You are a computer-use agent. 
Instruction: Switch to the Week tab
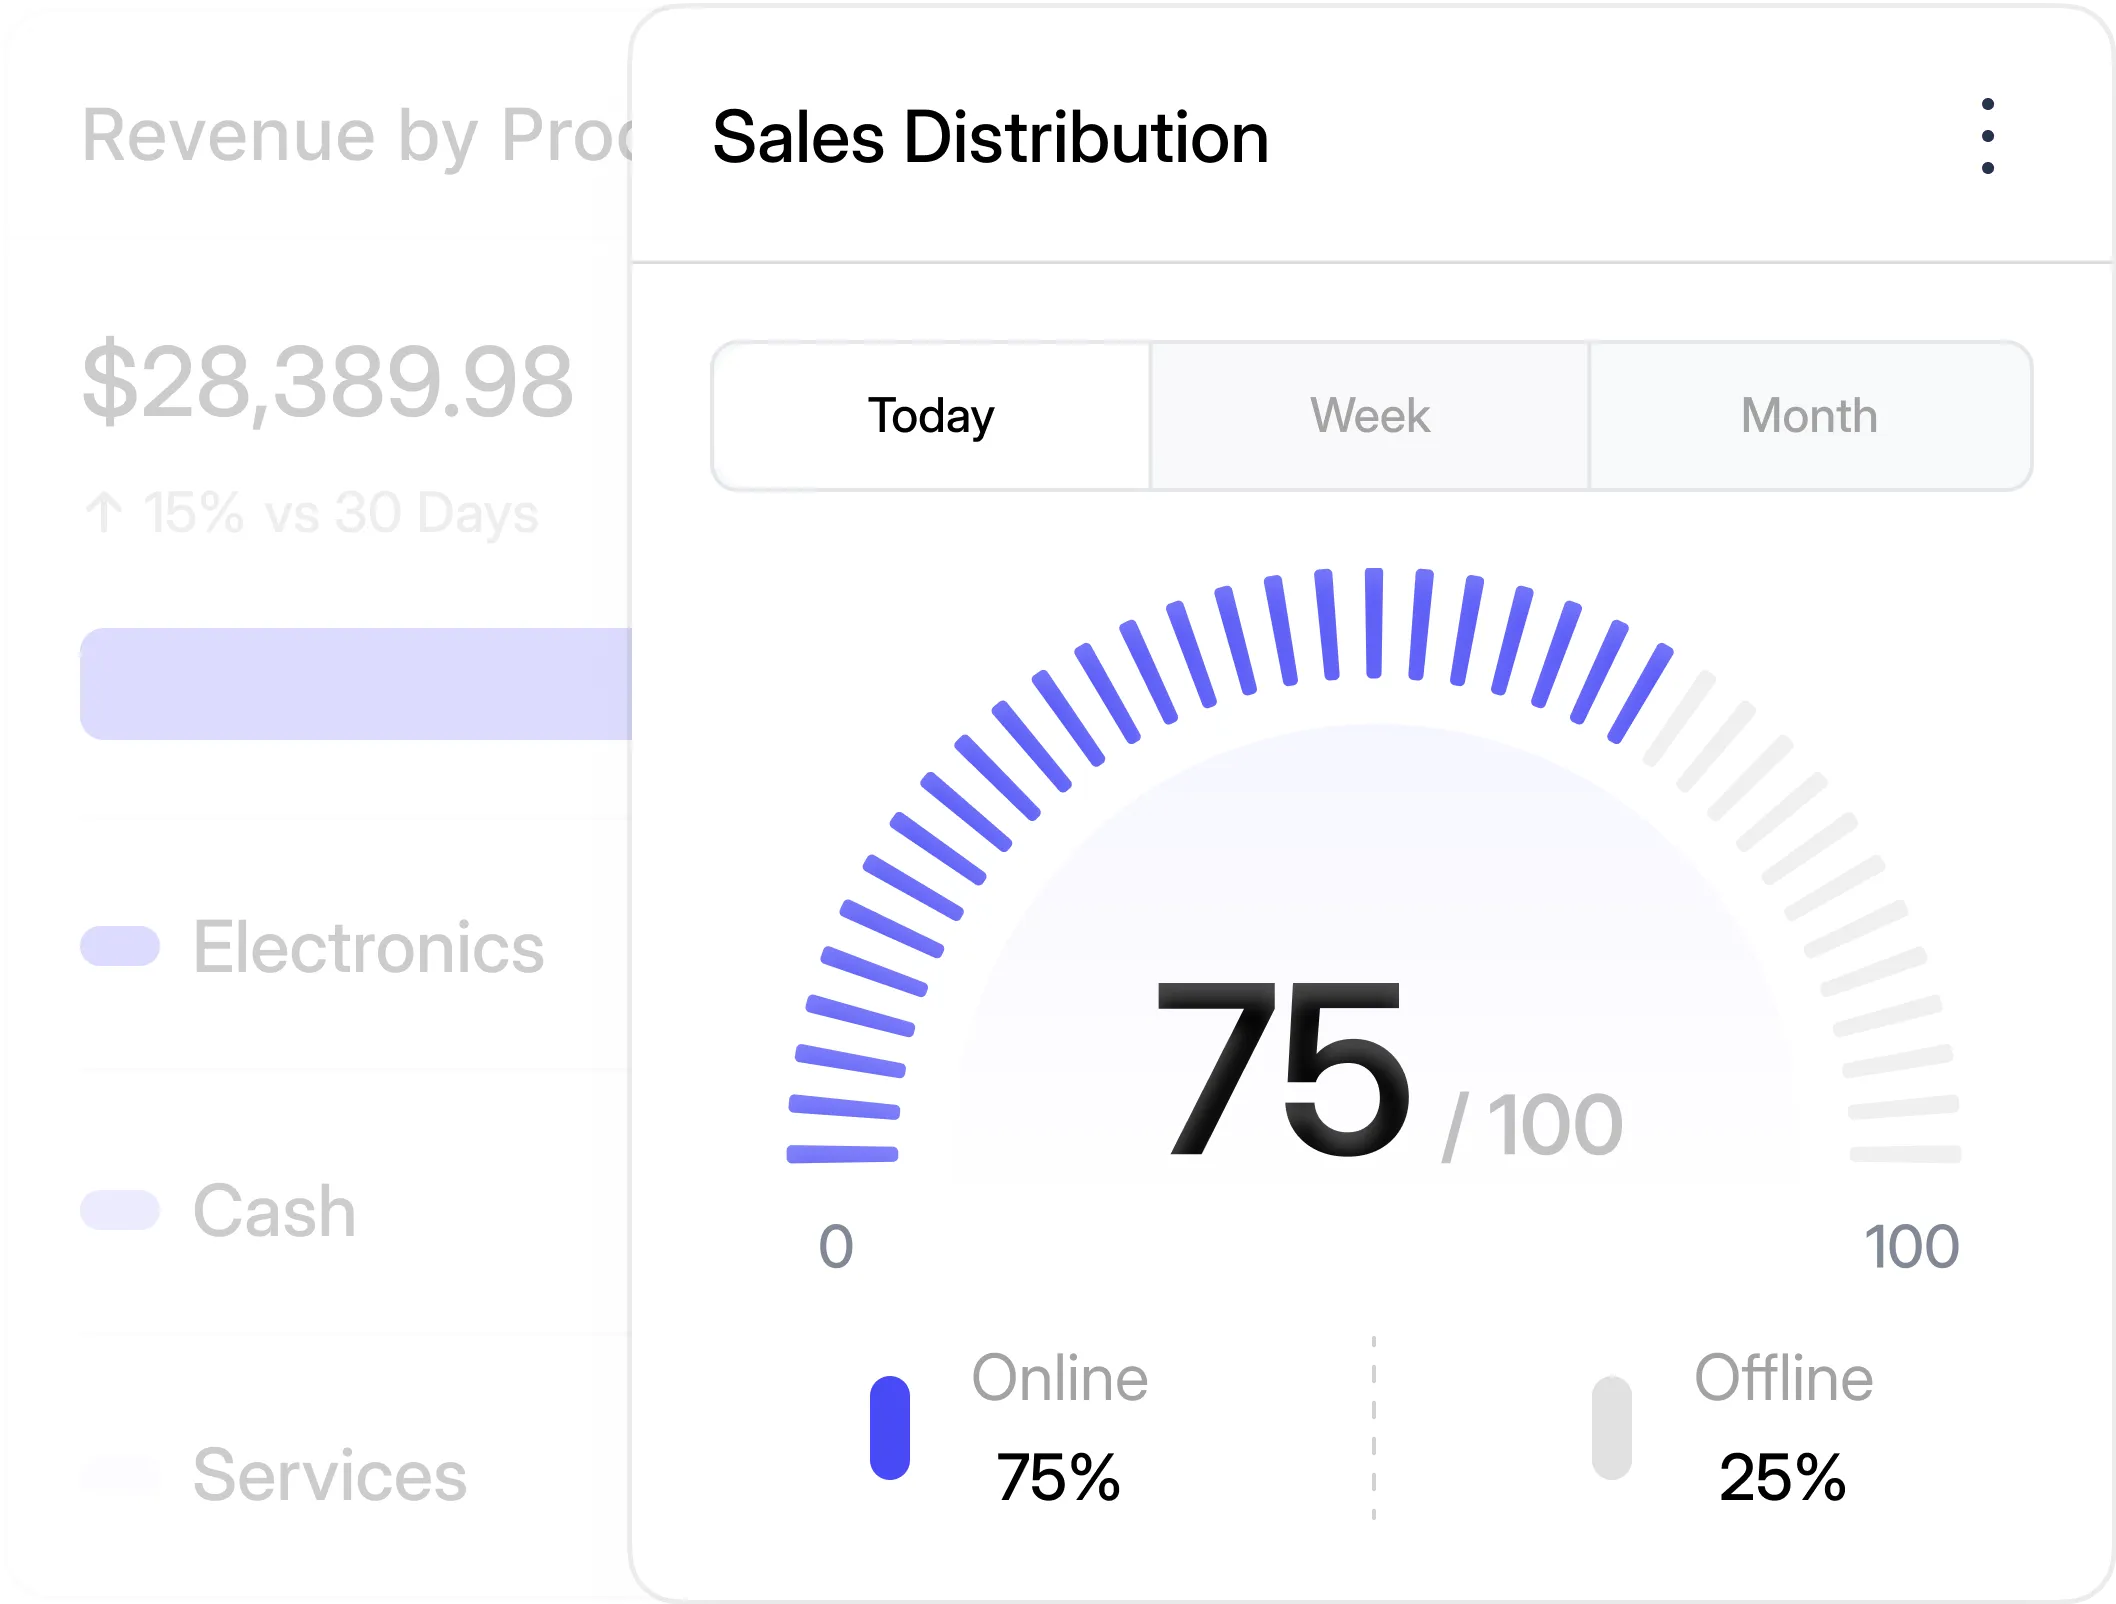1370,416
